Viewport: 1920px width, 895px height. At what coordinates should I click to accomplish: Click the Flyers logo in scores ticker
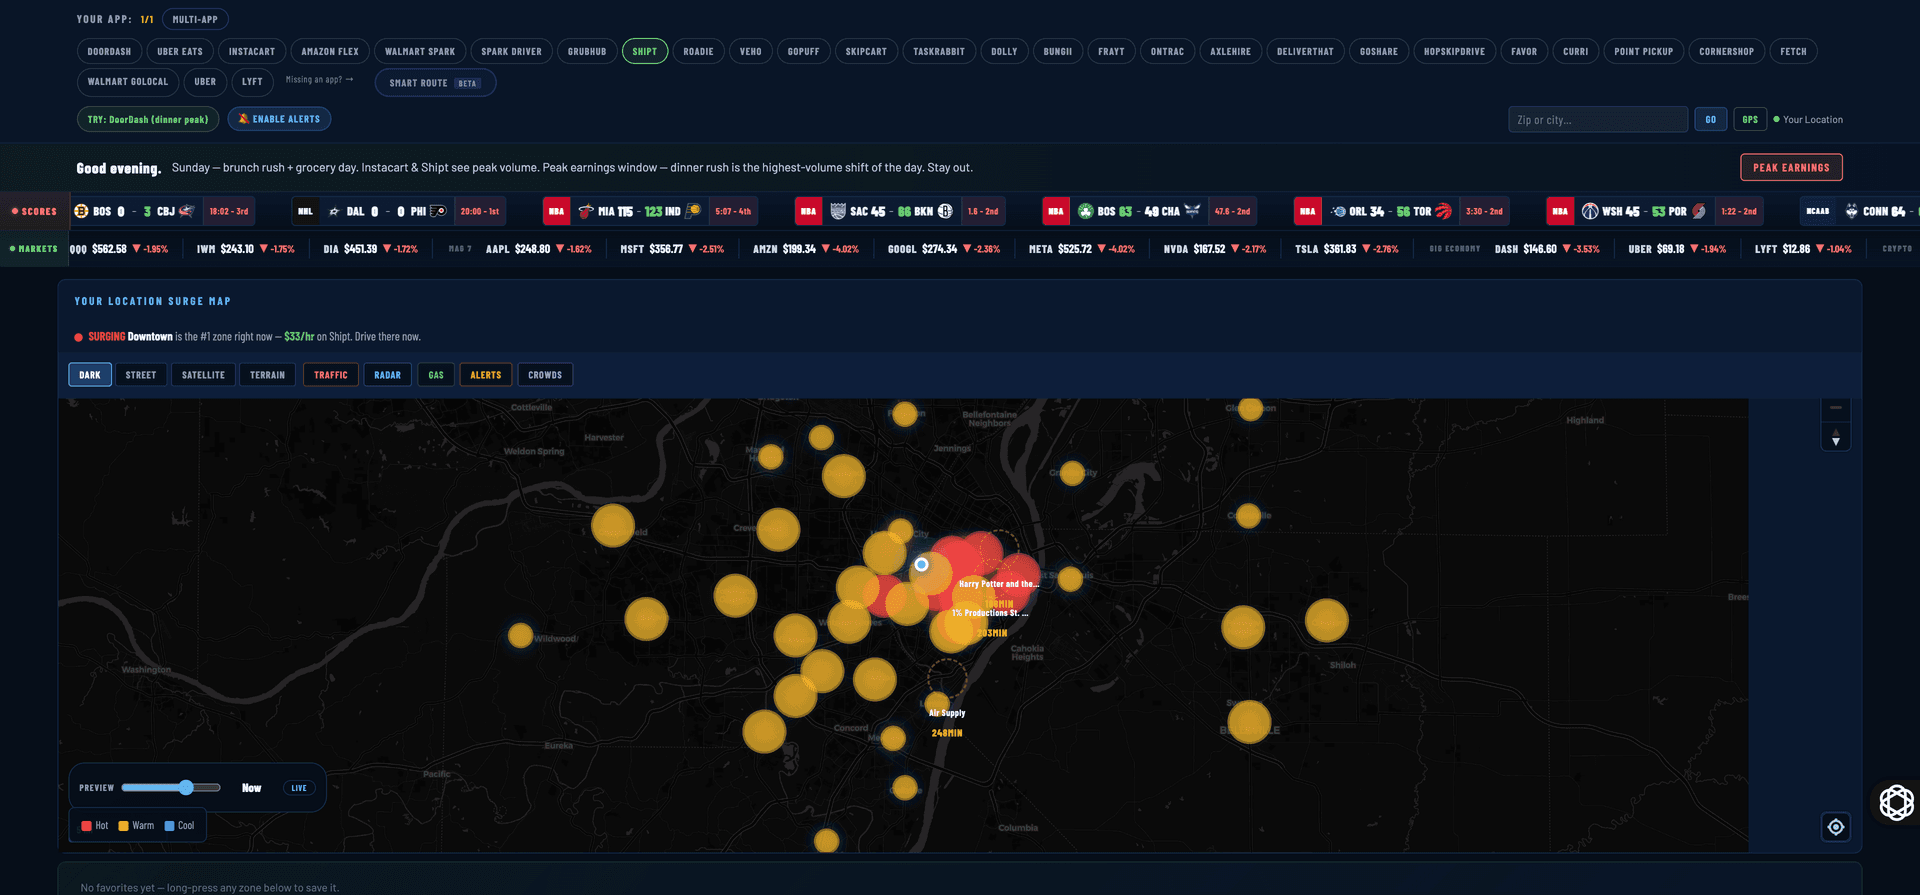tap(437, 211)
